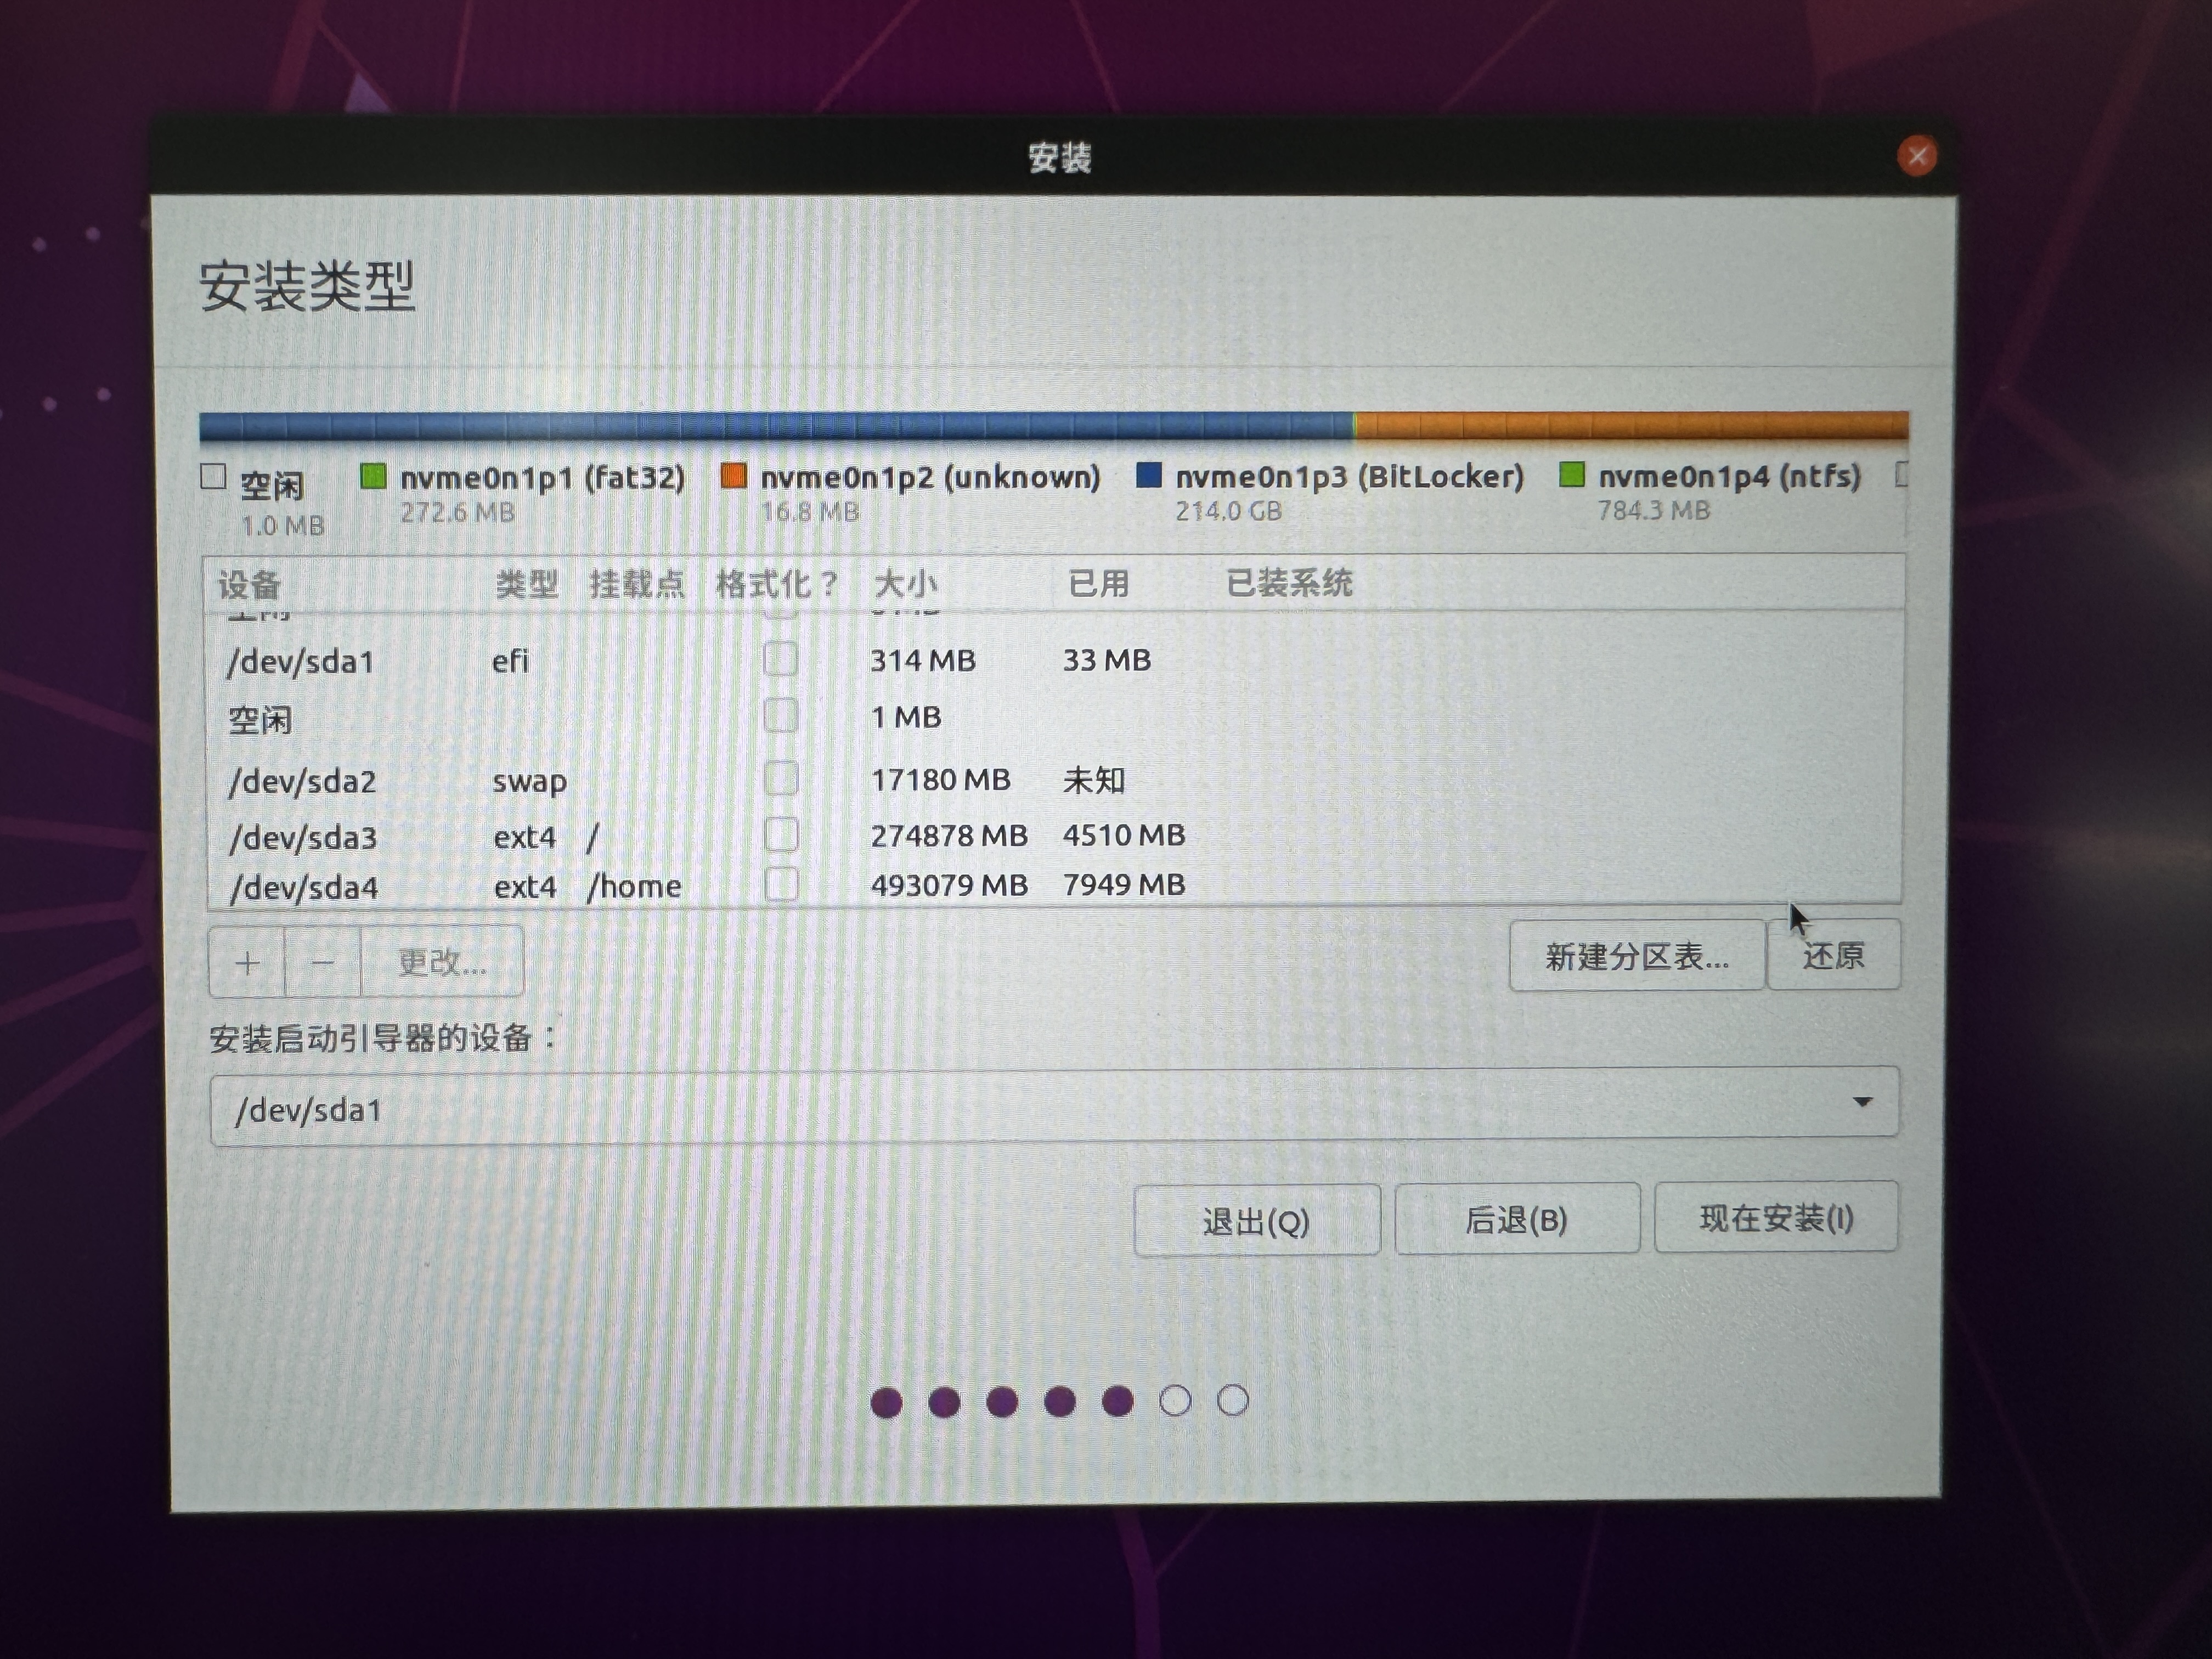Select the /dev/sda2 swap partition row

click(1054, 779)
